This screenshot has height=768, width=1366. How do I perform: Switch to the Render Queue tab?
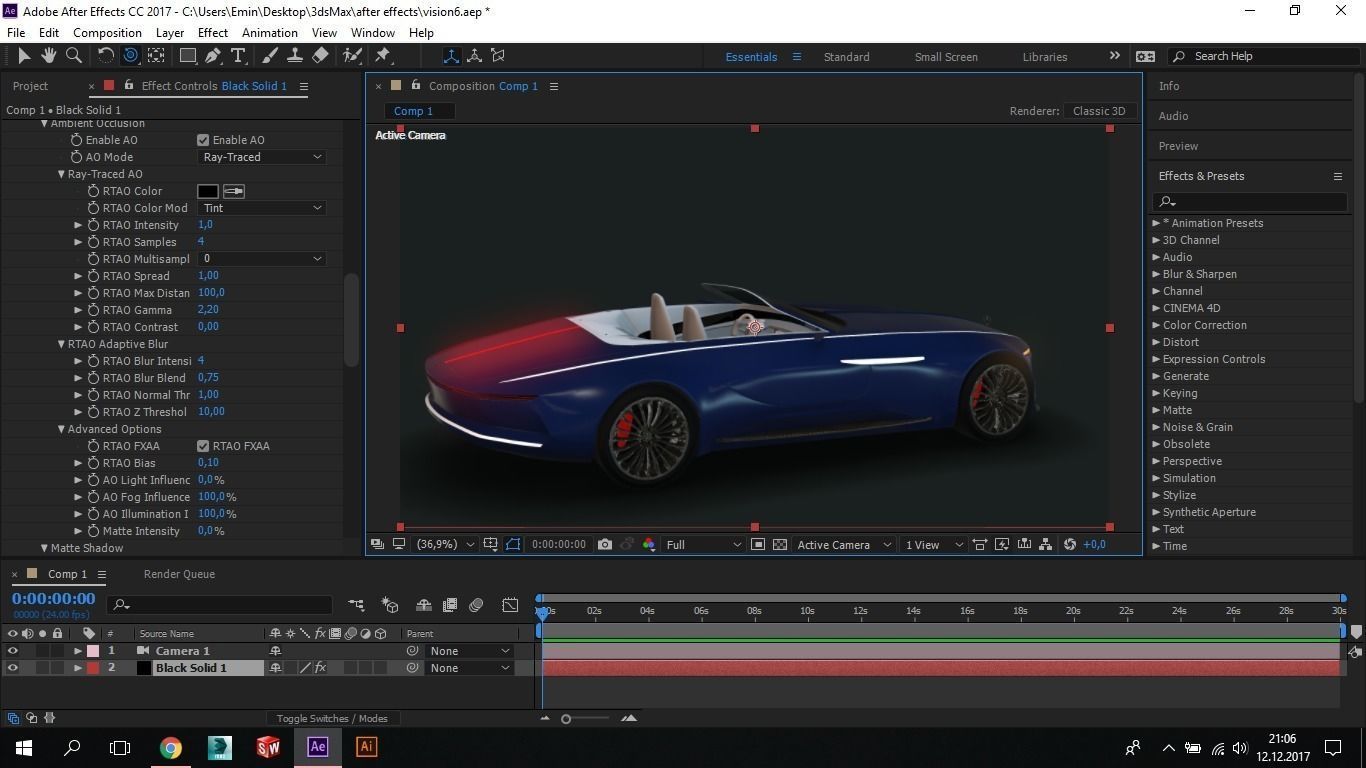tap(179, 574)
